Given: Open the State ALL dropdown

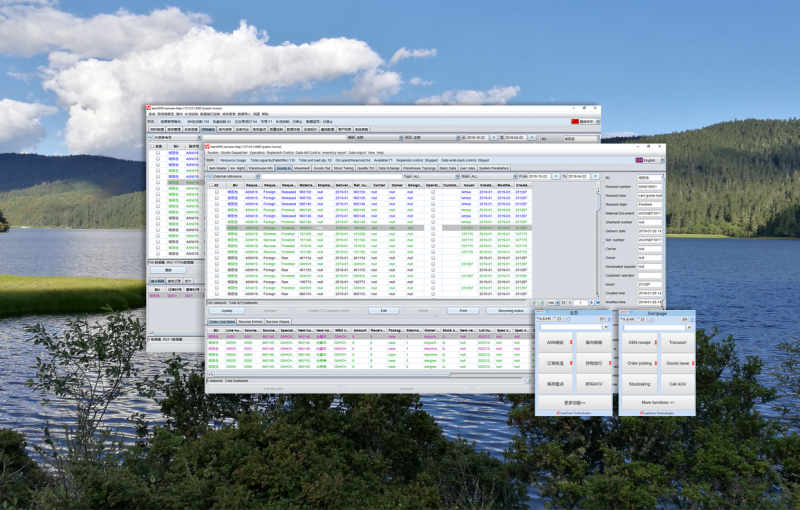Looking at the screenshot, I should [494, 176].
